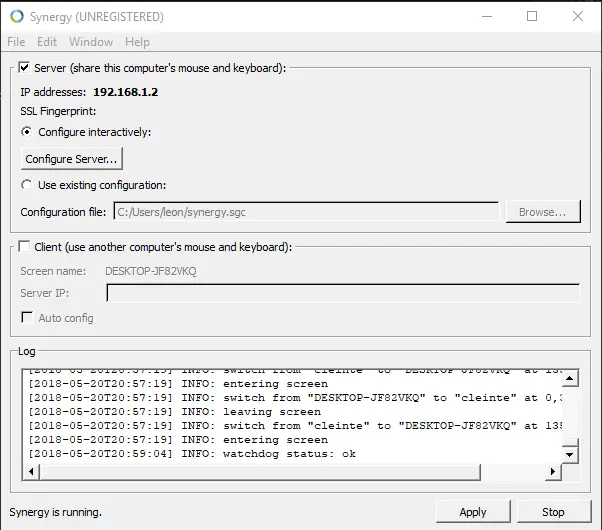The width and height of the screenshot is (602, 530).
Task: Click the log horizontal scrollbar thumb
Action: tap(260, 472)
